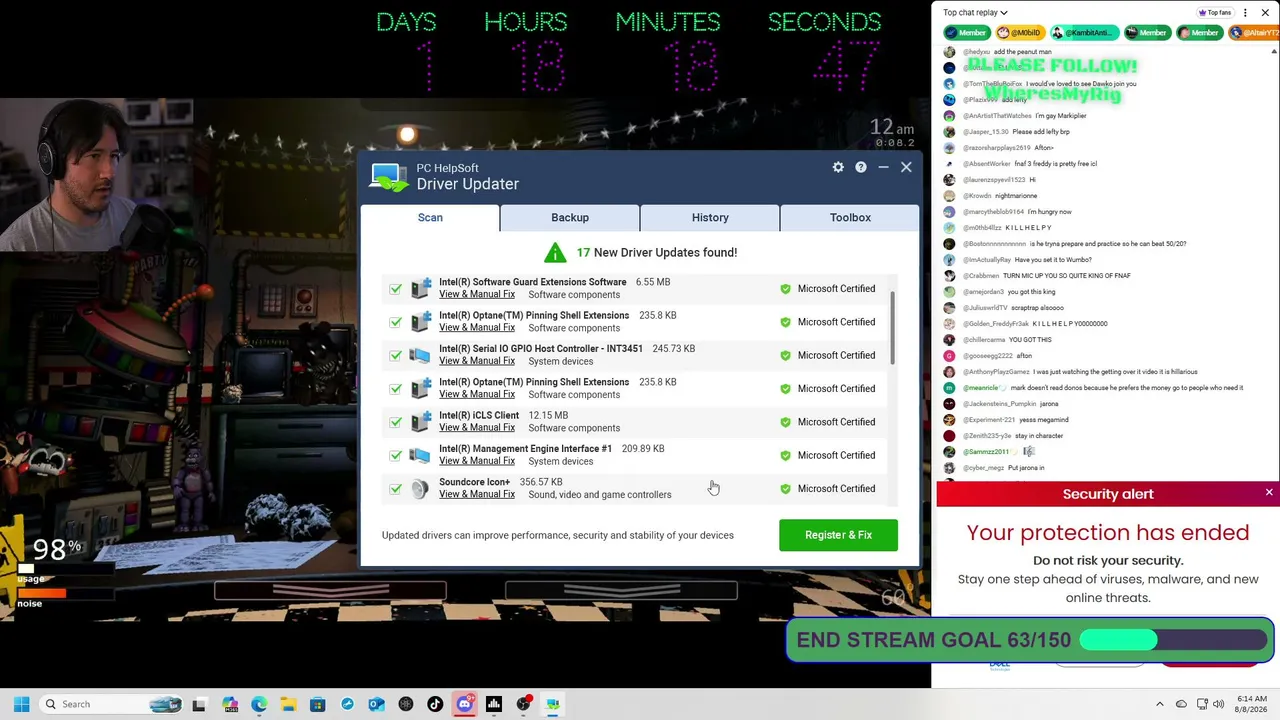The image size is (1280, 720).
Task: Click the volume icon in system tray
Action: pyautogui.click(x=1218, y=704)
